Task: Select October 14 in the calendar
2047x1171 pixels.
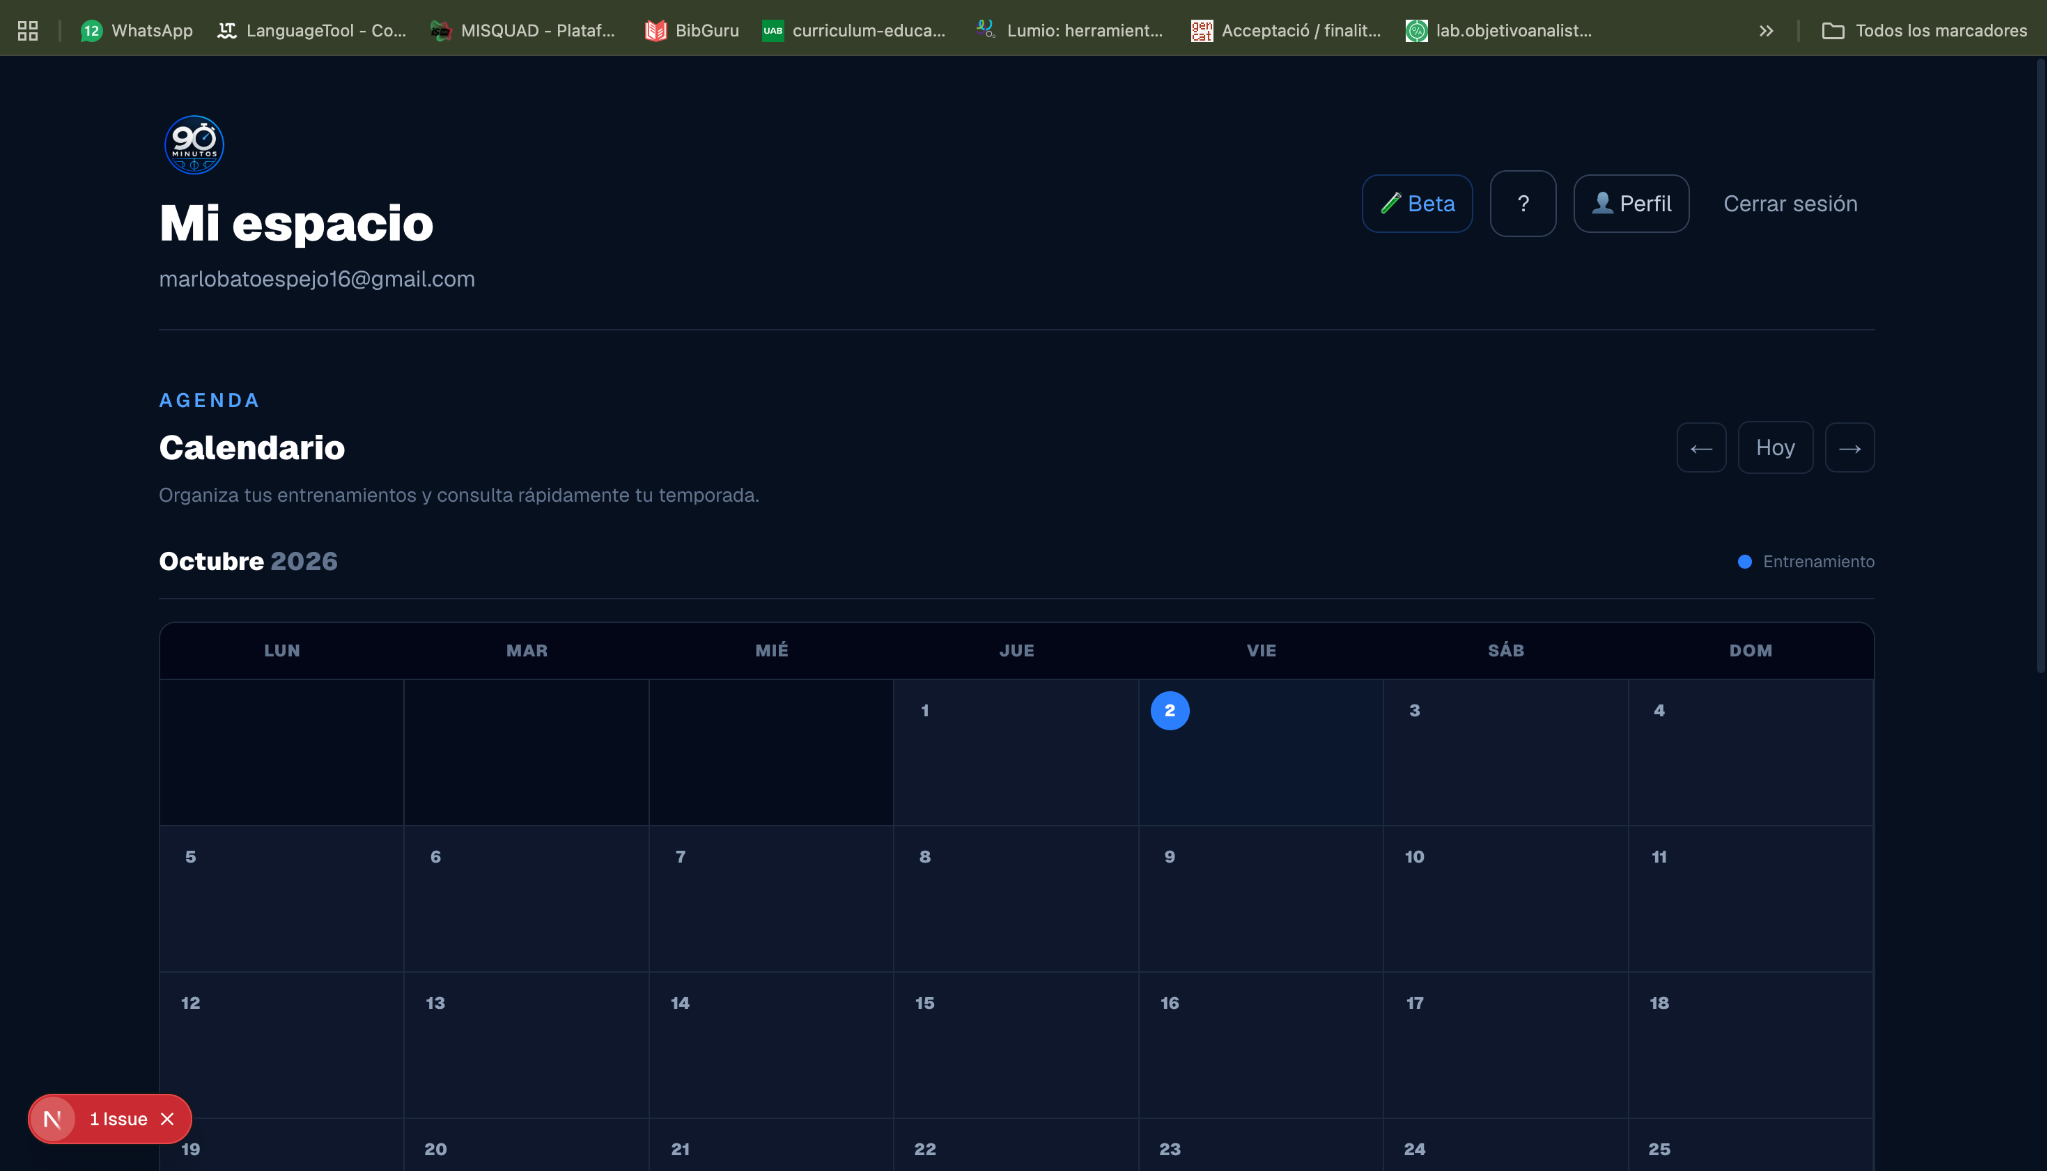Action: click(771, 1045)
